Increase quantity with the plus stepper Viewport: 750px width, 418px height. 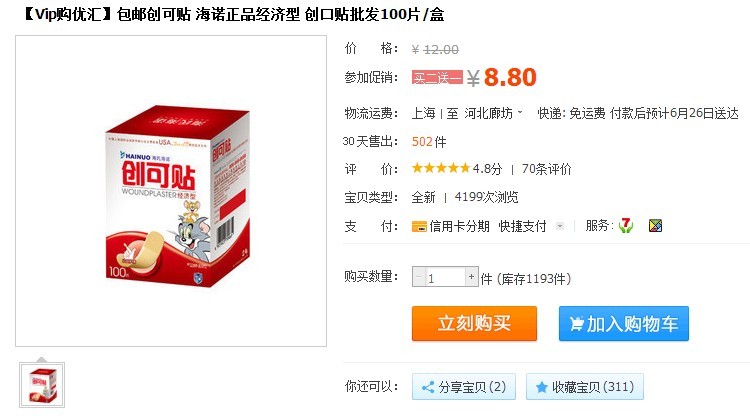point(472,276)
